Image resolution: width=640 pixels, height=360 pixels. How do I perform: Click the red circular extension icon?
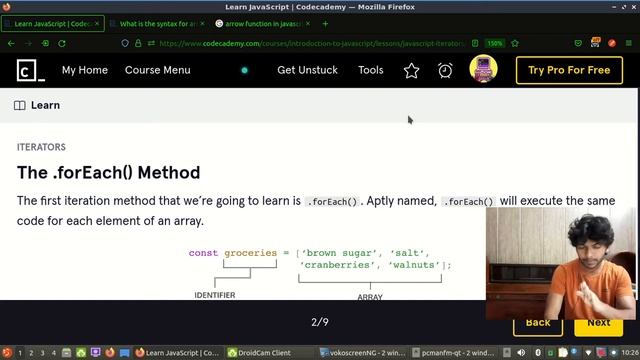tap(612, 43)
